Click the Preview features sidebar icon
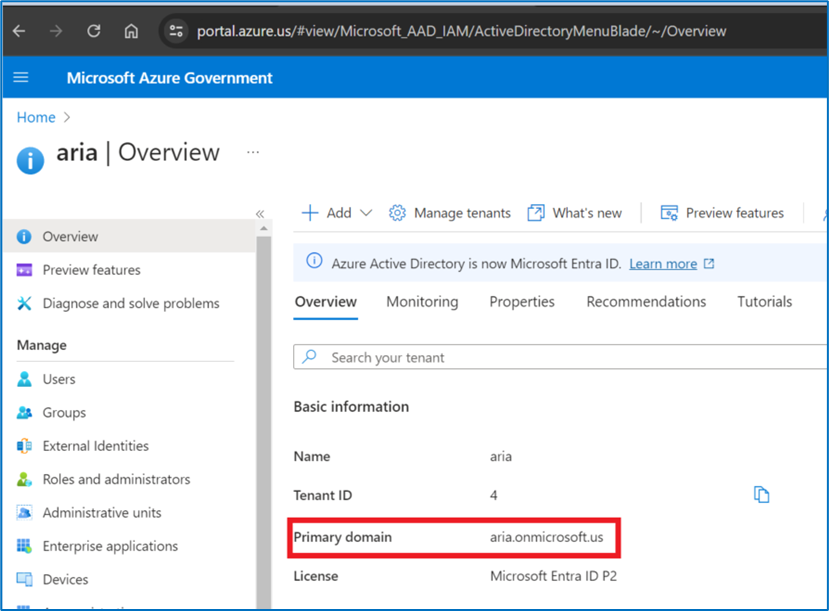The height and width of the screenshot is (611, 829). [24, 270]
